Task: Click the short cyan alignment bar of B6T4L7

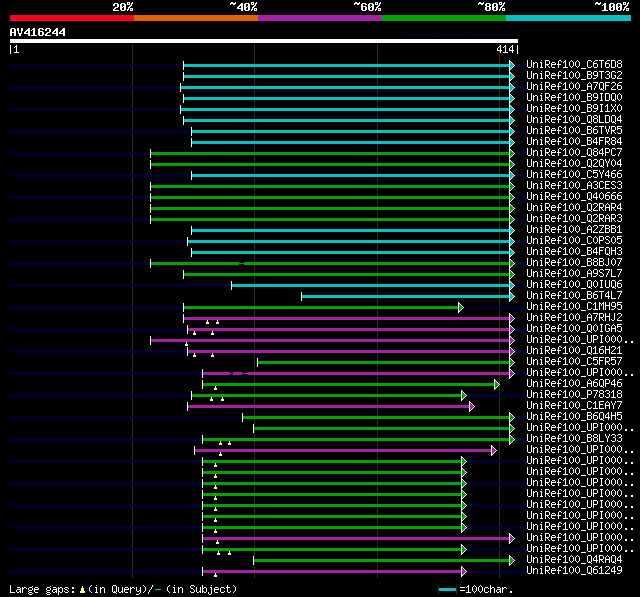Action: click(406, 297)
